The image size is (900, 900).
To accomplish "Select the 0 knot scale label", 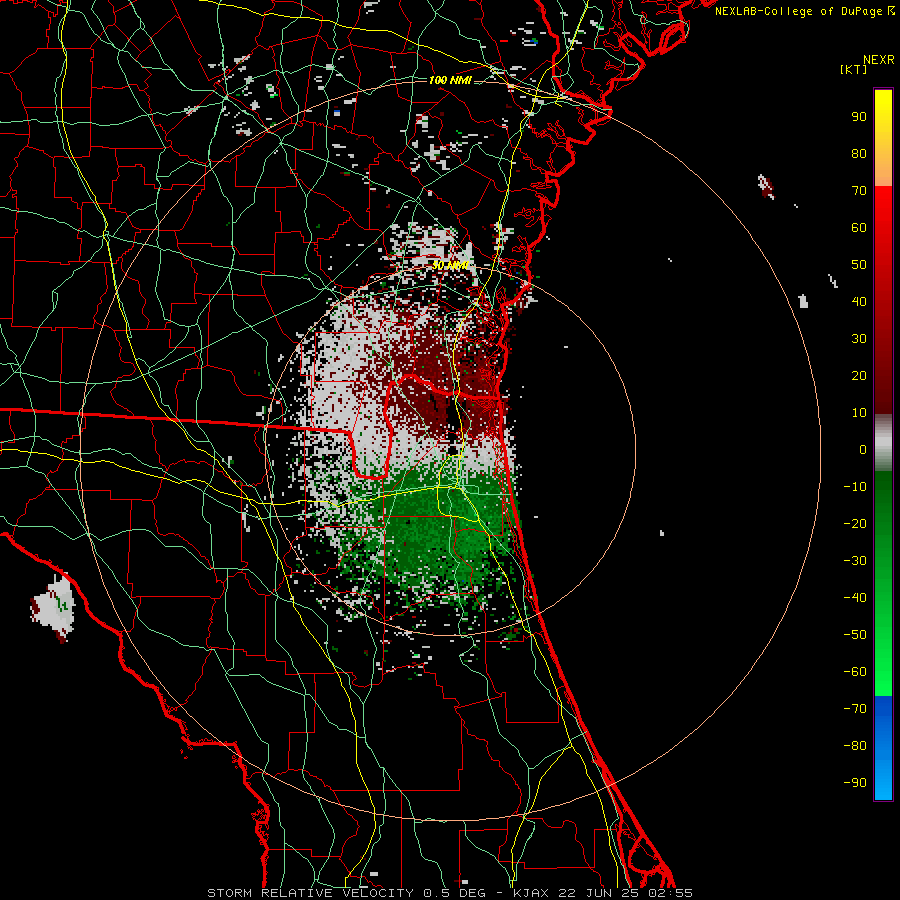I will coord(863,450).
